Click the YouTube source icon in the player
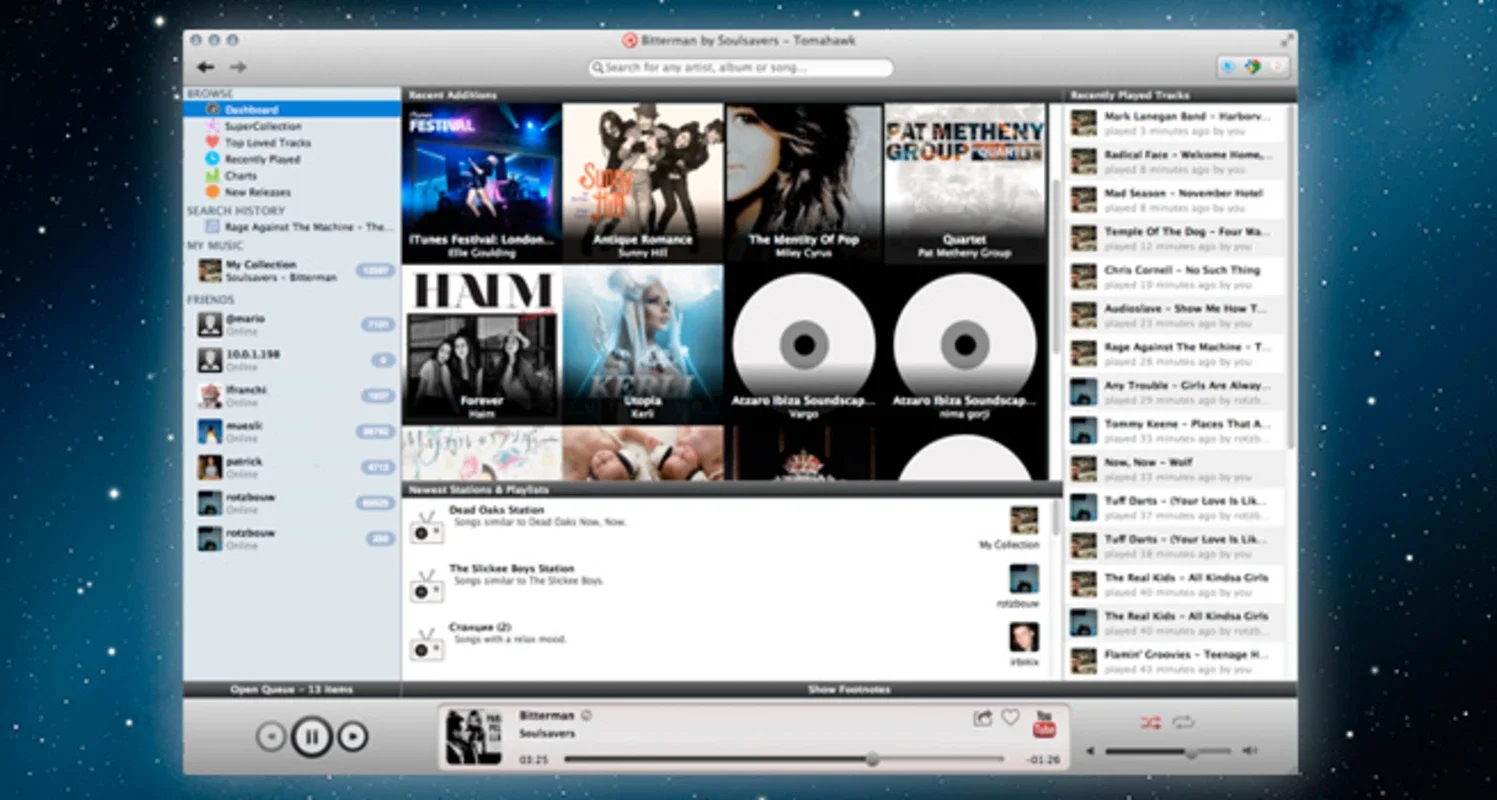The image size is (1497, 800). pos(1045,724)
